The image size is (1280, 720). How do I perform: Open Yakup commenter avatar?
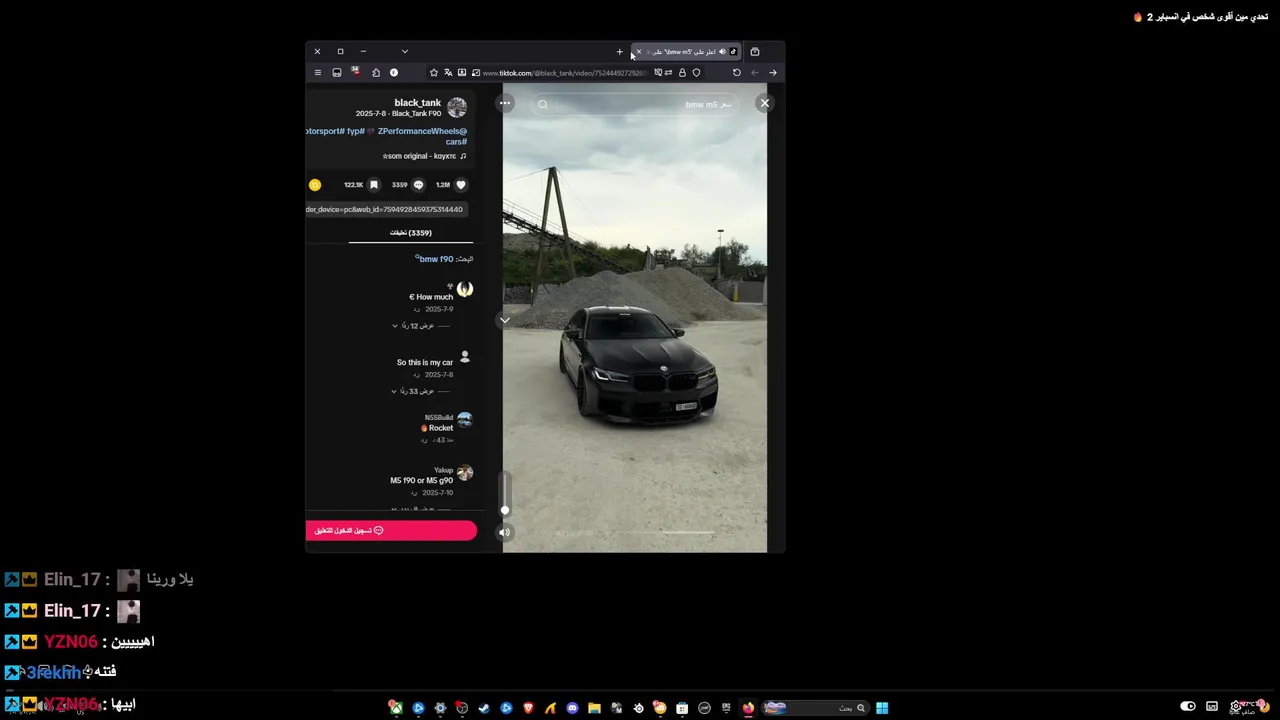click(x=464, y=473)
